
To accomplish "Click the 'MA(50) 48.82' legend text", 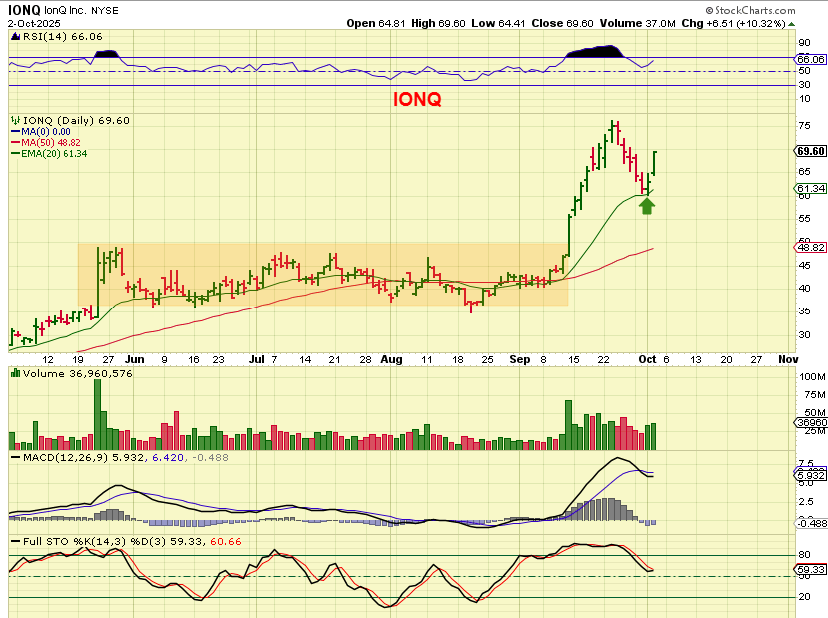I will click(51, 143).
